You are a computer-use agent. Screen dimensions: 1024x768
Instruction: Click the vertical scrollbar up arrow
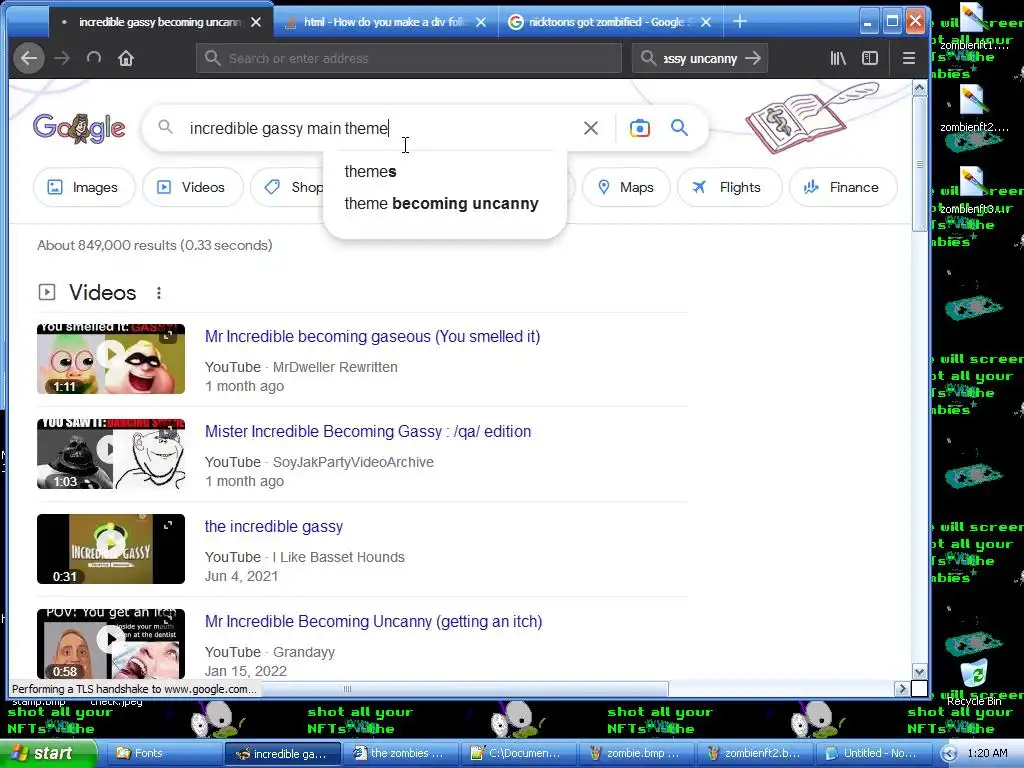click(920, 88)
